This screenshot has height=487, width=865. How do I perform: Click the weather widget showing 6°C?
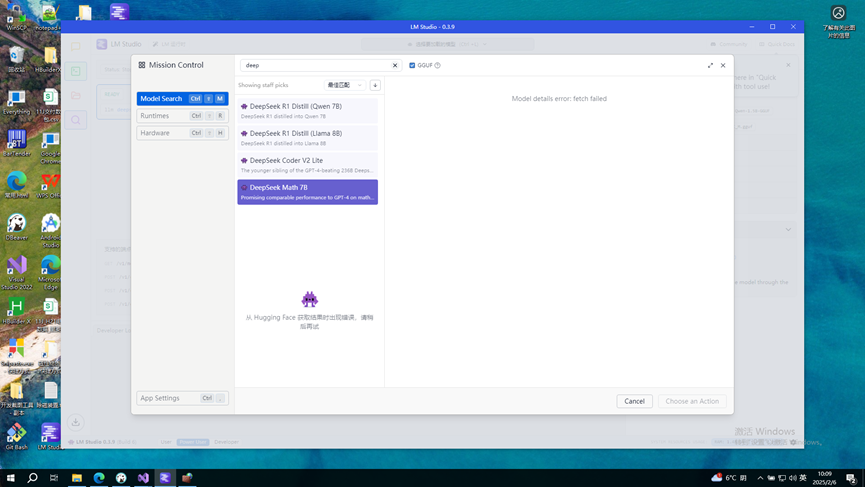pyautogui.click(x=729, y=478)
